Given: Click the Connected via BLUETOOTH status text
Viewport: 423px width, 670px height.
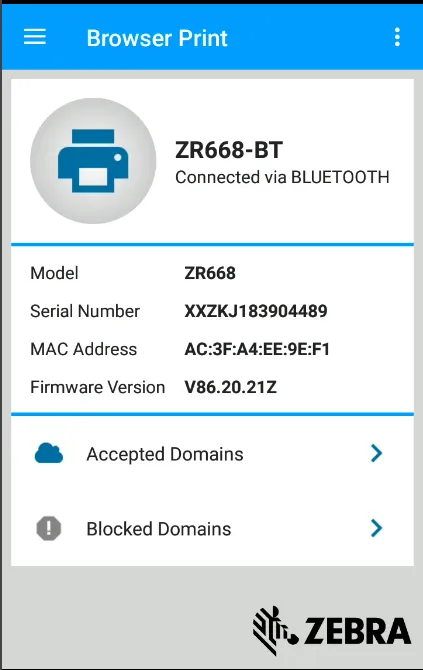Looking at the screenshot, I should pos(282,177).
